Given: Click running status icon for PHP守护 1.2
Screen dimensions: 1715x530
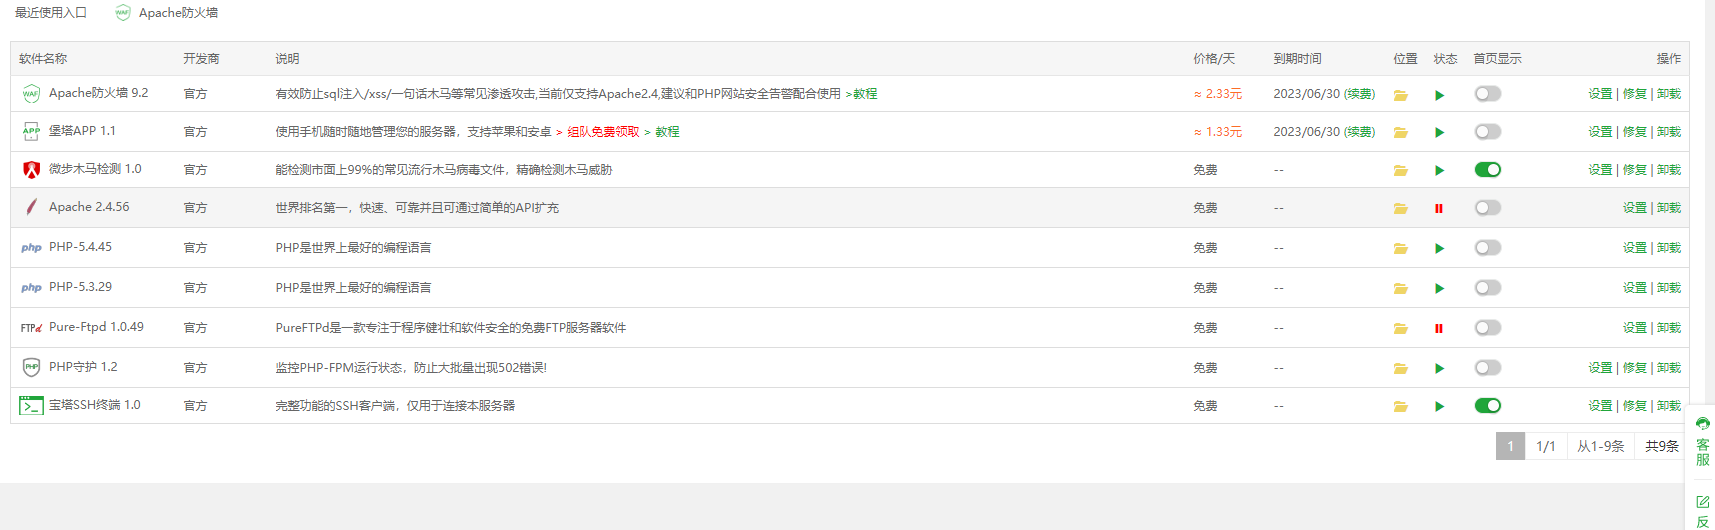Looking at the screenshot, I should (1439, 368).
